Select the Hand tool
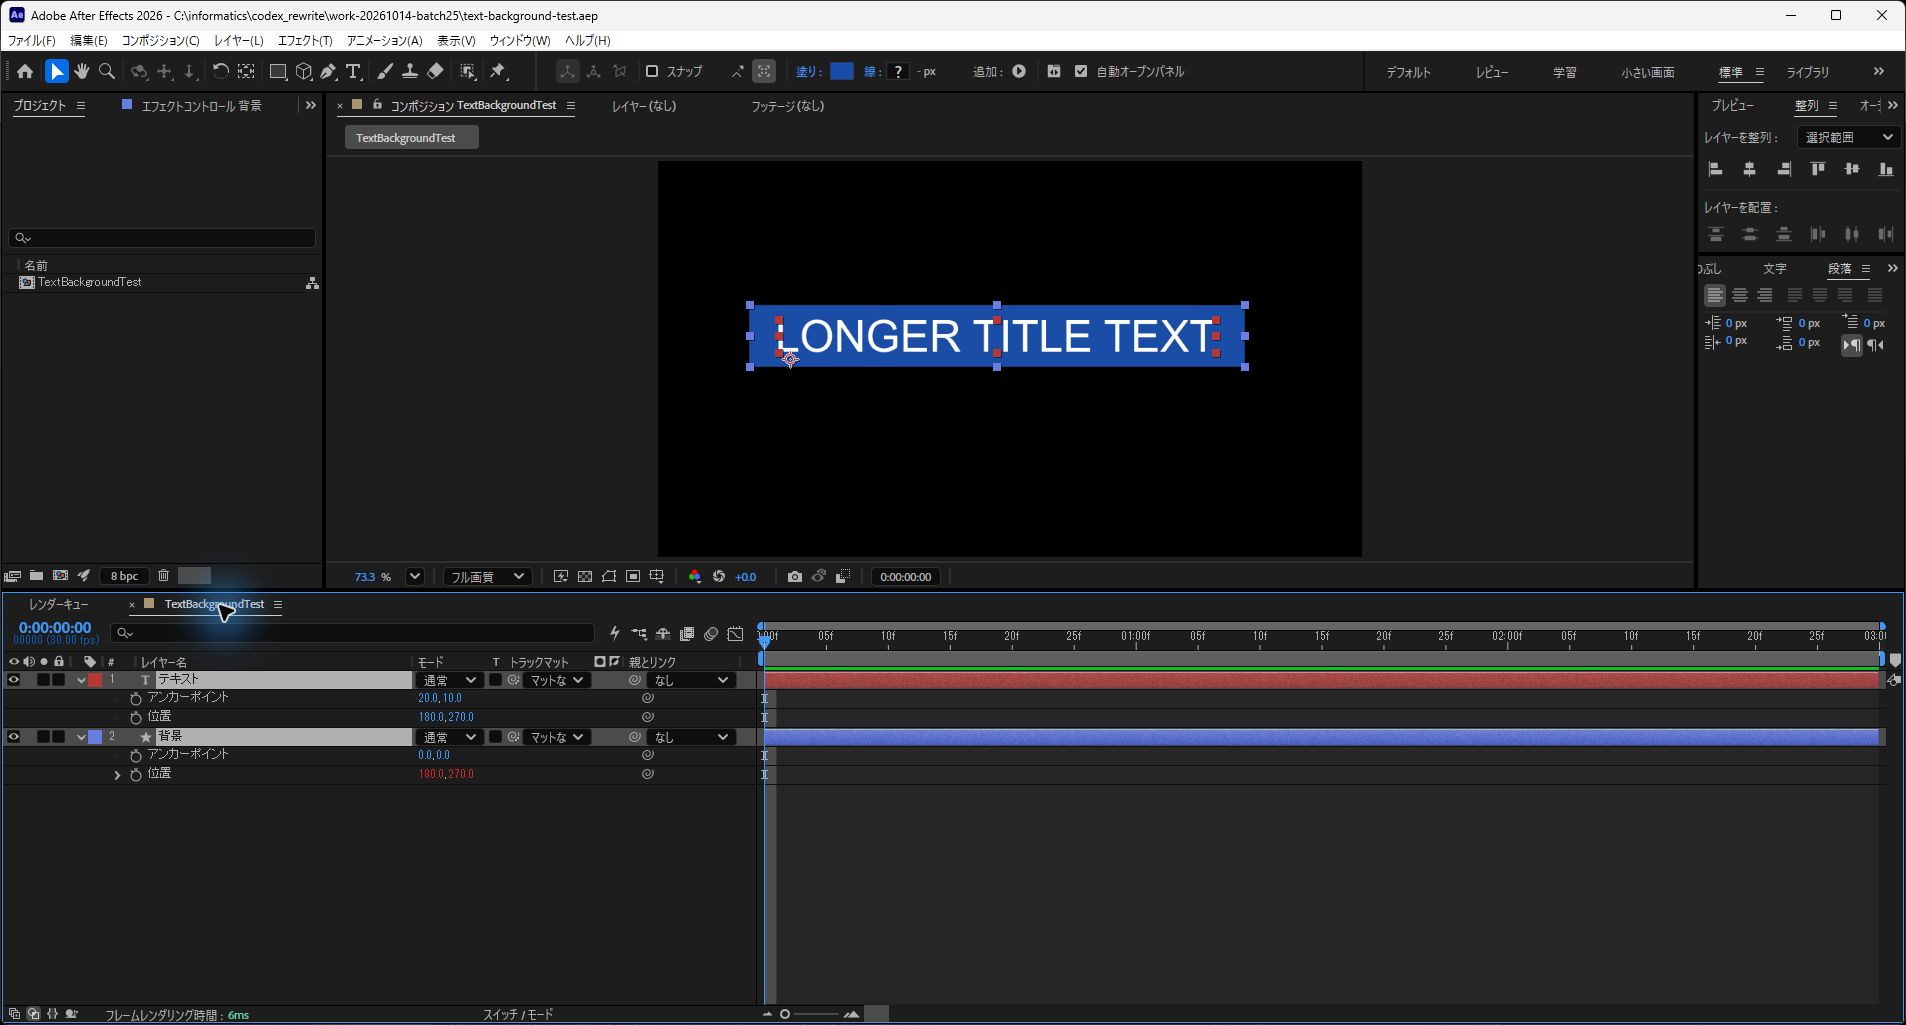 pos(82,71)
